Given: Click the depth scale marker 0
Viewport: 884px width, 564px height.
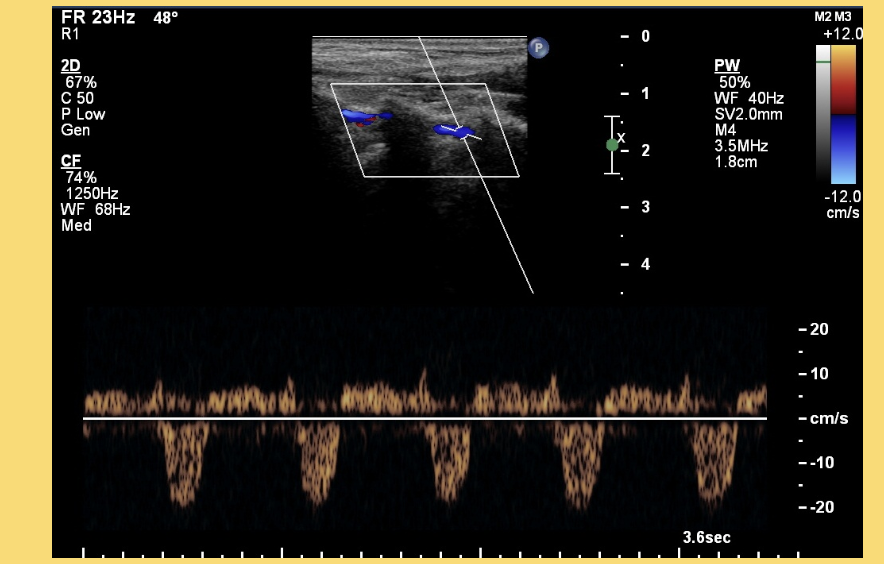Looking at the screenshot, I should 645,37.
